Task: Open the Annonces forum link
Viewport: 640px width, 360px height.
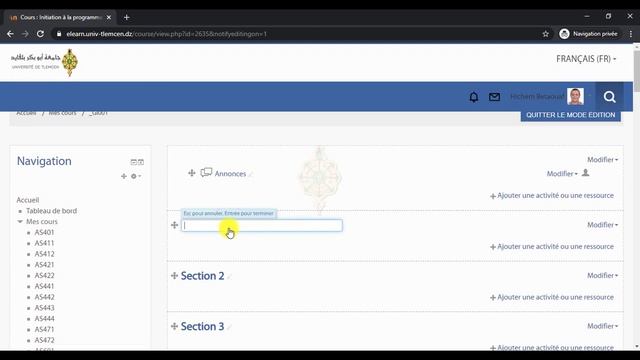Action: point(230,173)
